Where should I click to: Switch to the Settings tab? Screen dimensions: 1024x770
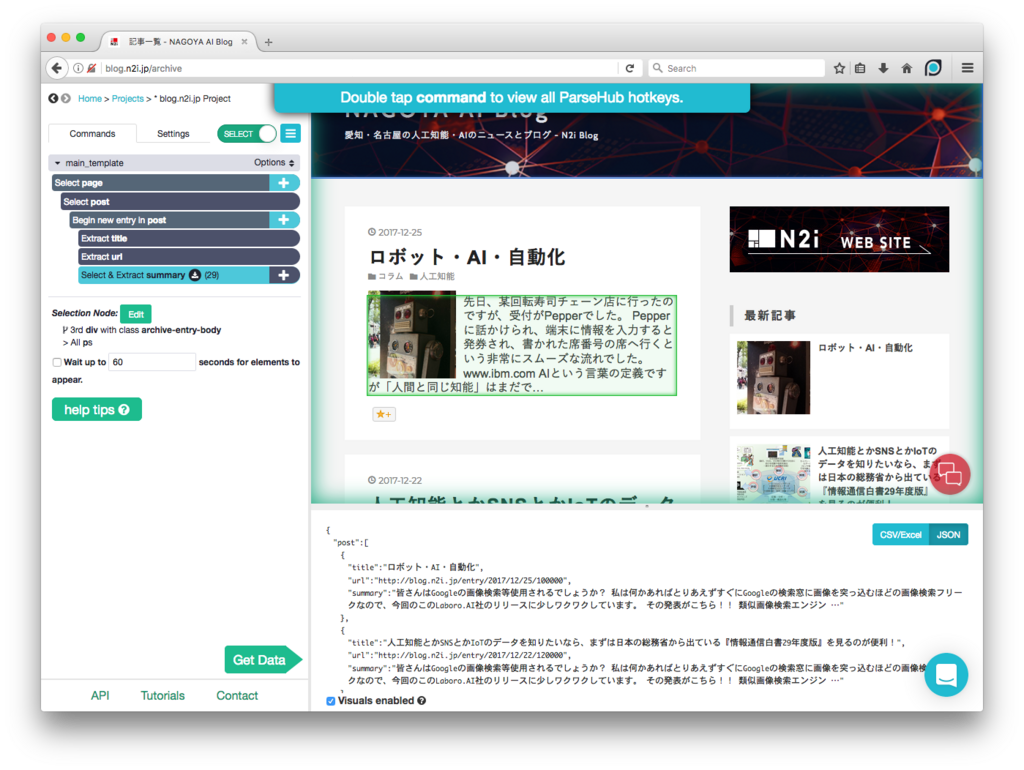point(173,133)
